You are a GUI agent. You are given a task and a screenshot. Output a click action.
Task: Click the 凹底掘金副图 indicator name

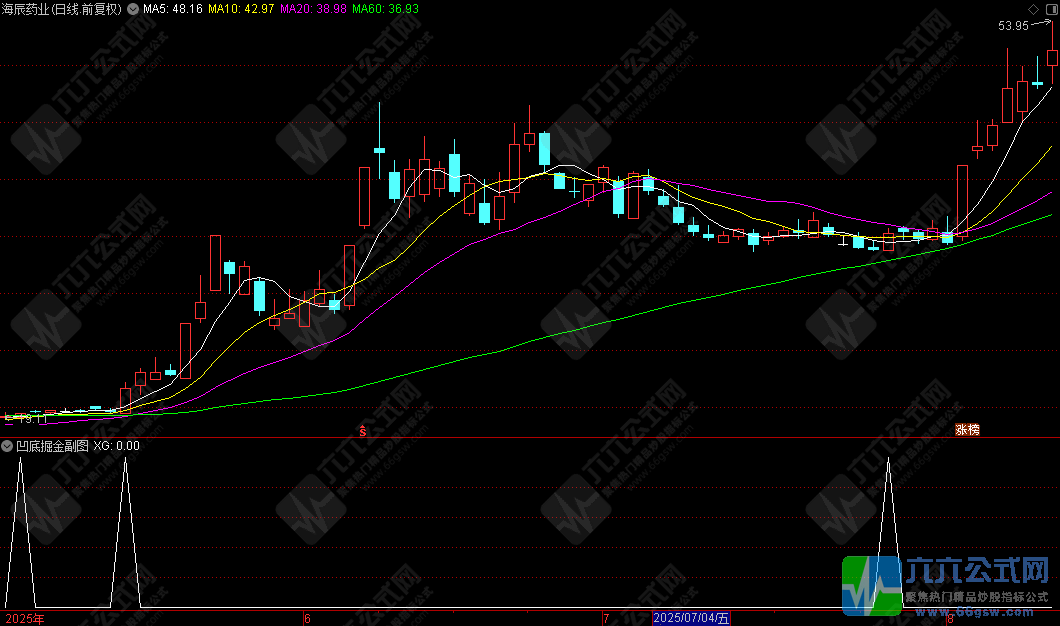click(x=53, y=446)
